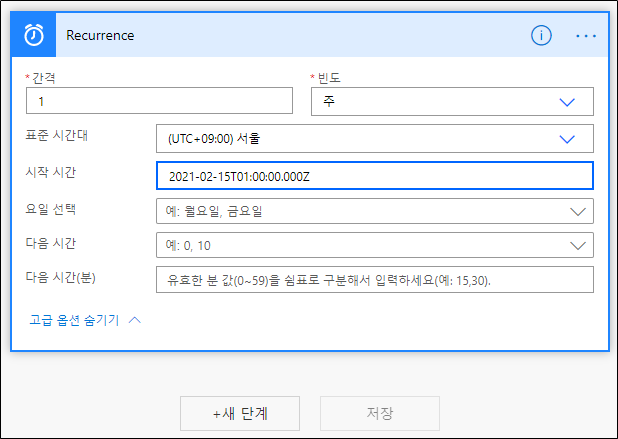618x439 pixels.
Task: Click the Recurrence card title
Action: point(100,35)
